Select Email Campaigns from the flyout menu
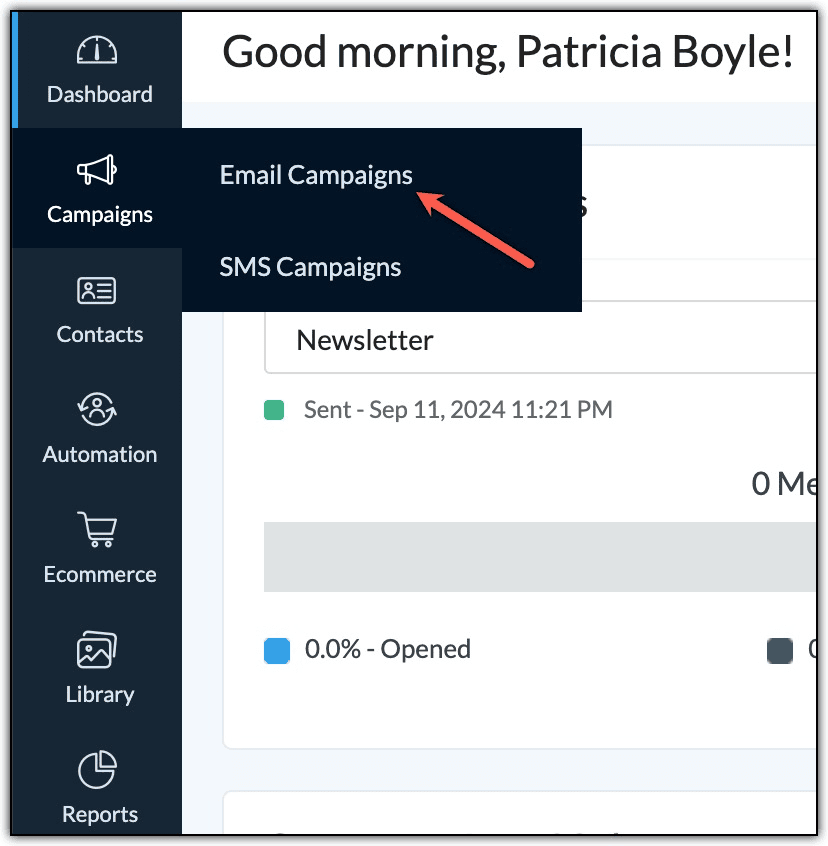This screenshot has width=828, height=846. tap(316, 174)
